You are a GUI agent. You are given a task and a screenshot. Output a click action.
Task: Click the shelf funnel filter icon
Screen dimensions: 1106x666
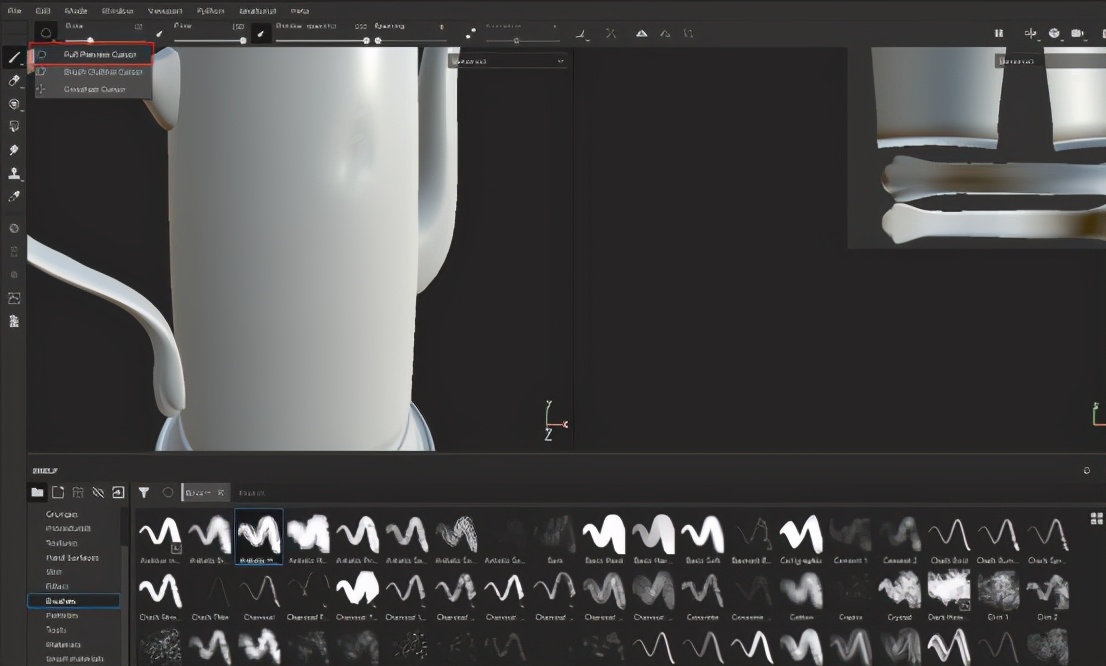144,492
